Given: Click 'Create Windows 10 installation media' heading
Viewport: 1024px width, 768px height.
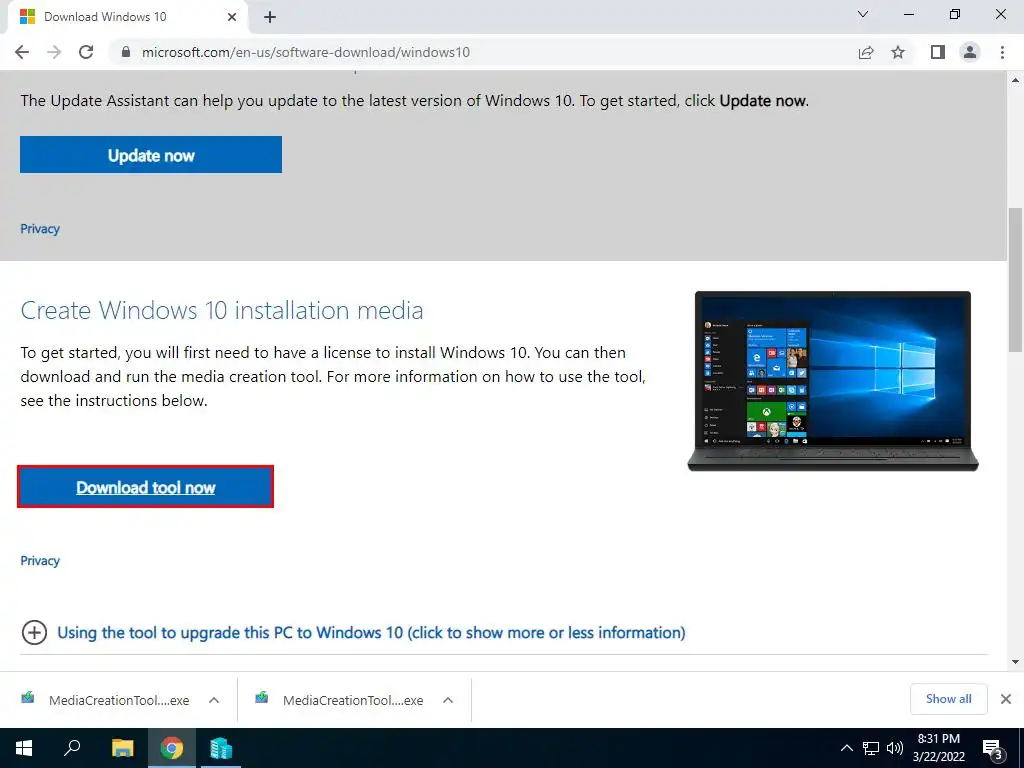Looking at the screenshot, I should [222, 310].
